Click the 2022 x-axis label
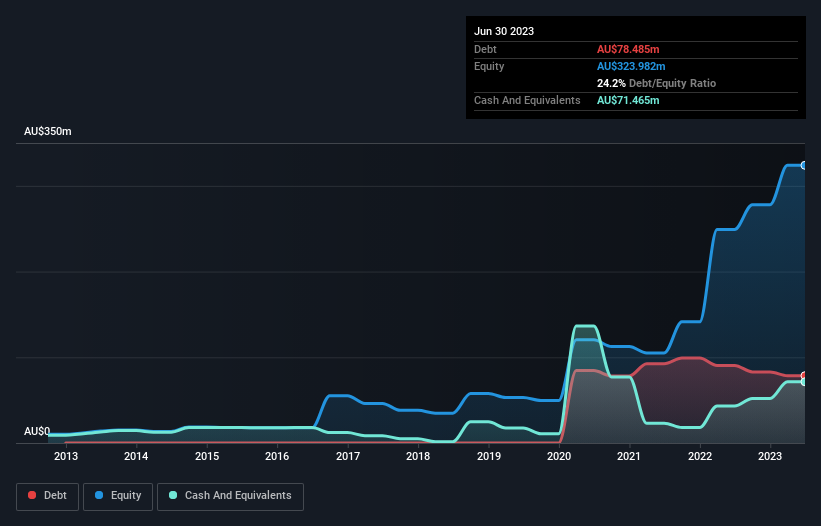This screenshot has height=526, width=821. tap(700, 456)
